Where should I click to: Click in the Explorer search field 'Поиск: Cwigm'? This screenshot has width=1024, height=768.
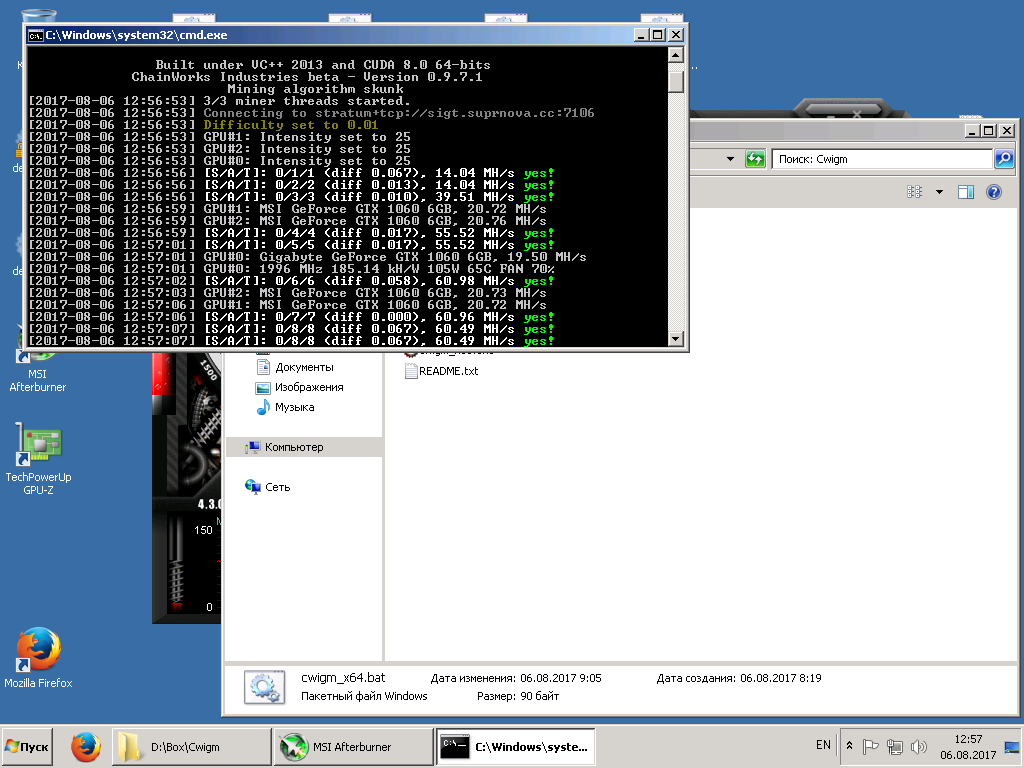click(882, 159)
